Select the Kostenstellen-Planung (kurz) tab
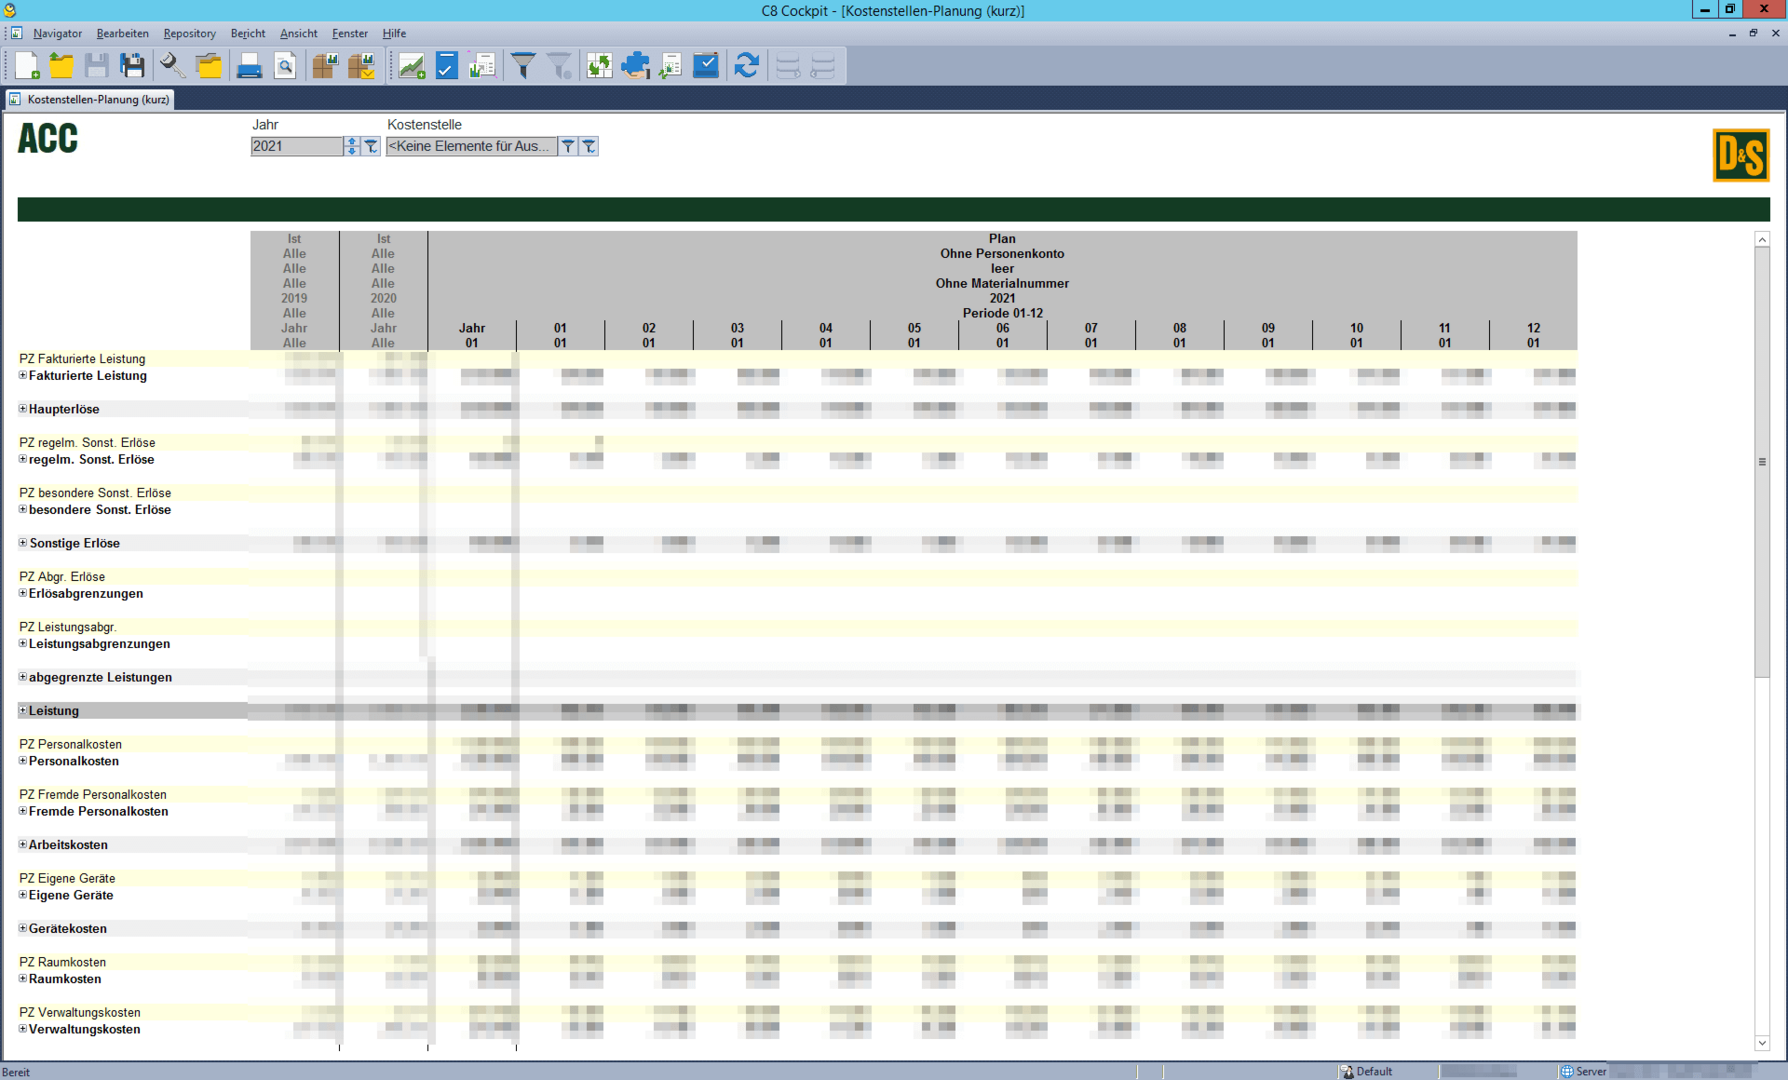The image size is (1788, 1080). click(90, 99)
